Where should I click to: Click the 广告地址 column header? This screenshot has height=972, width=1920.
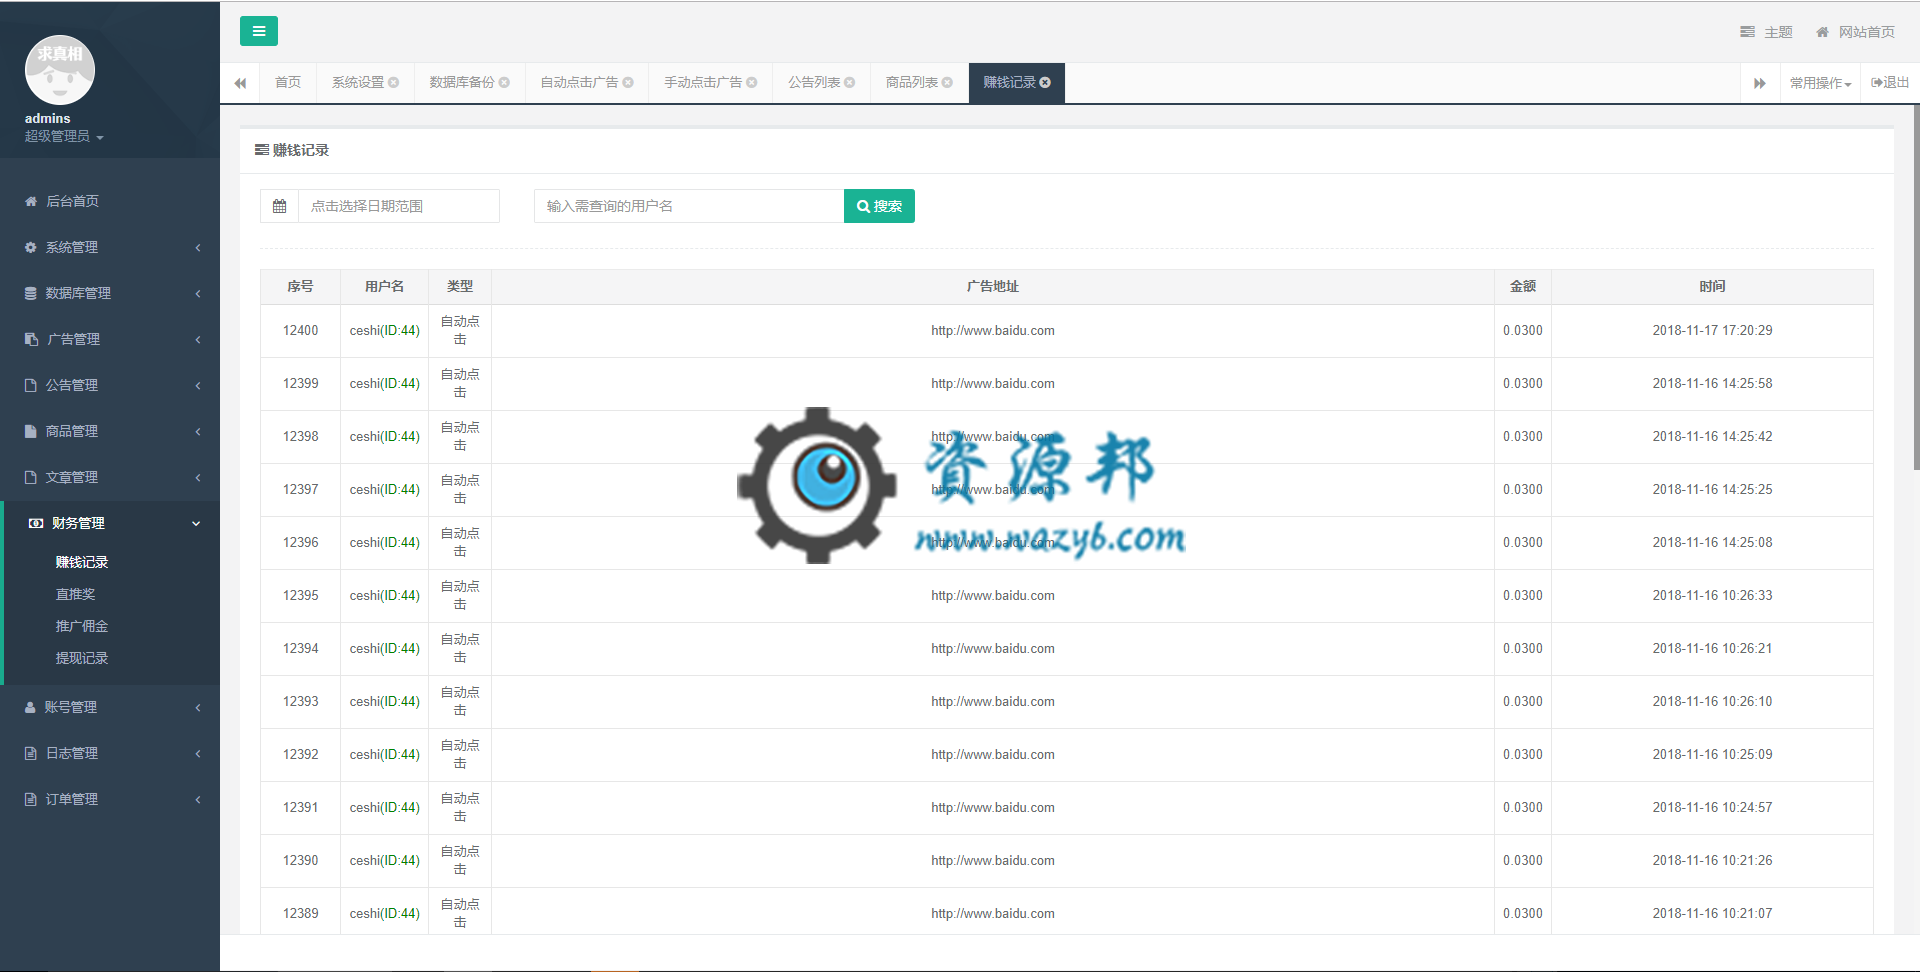(x=992, y=286)
